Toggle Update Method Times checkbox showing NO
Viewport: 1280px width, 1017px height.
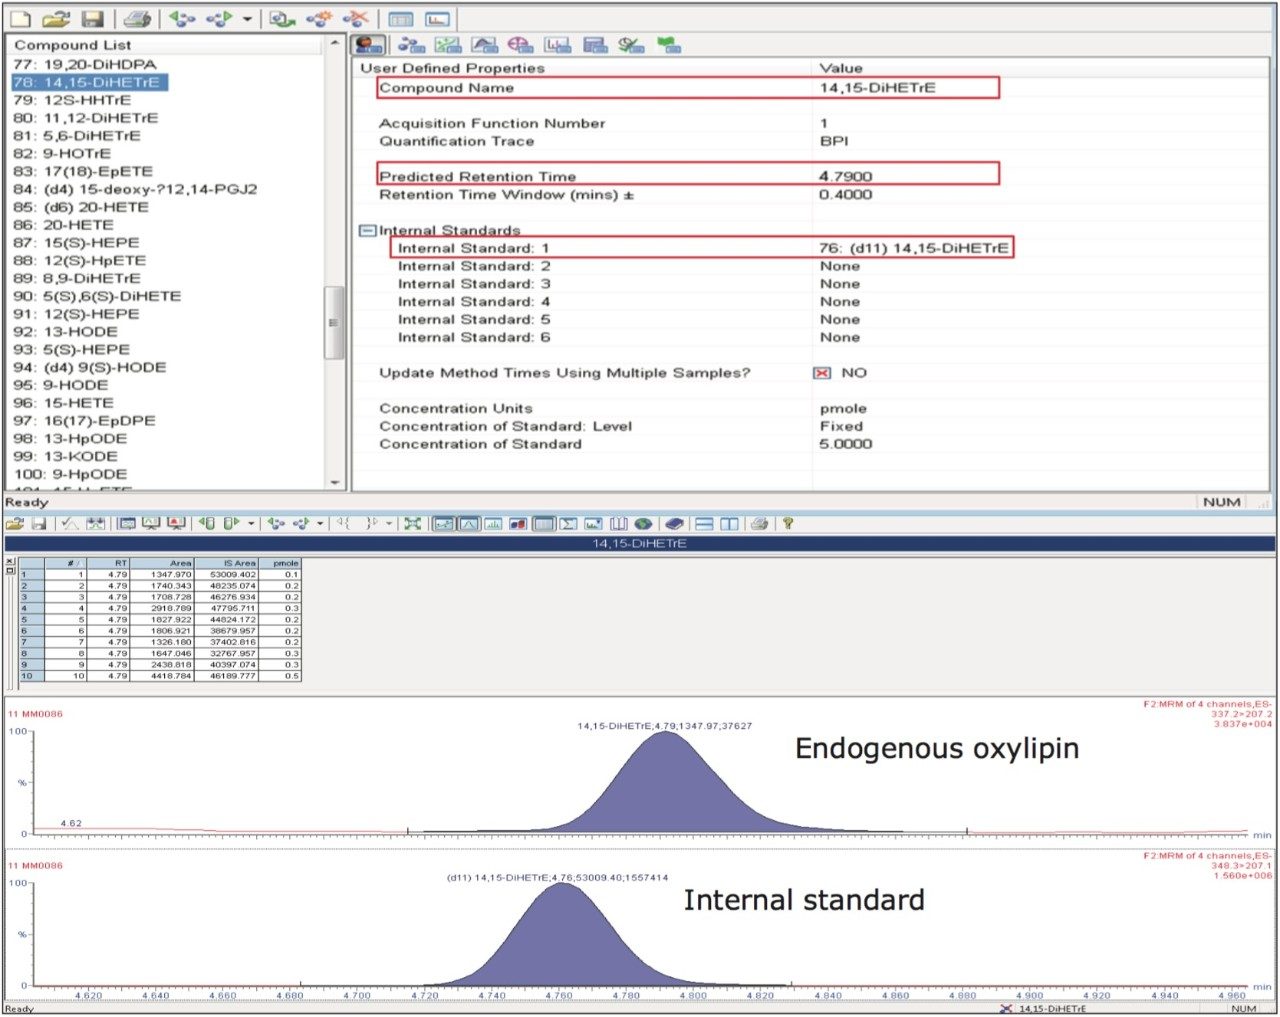coord(822,373)
